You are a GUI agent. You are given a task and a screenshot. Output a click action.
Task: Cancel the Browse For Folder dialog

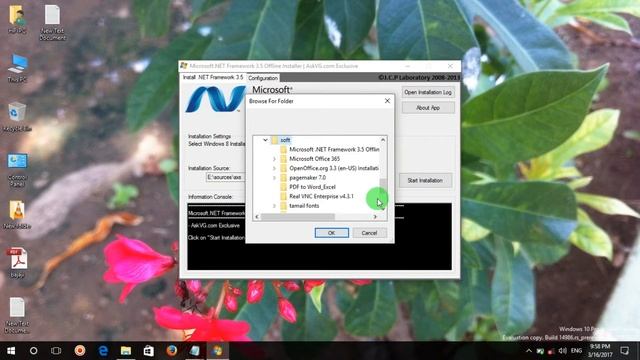[369, 233]
